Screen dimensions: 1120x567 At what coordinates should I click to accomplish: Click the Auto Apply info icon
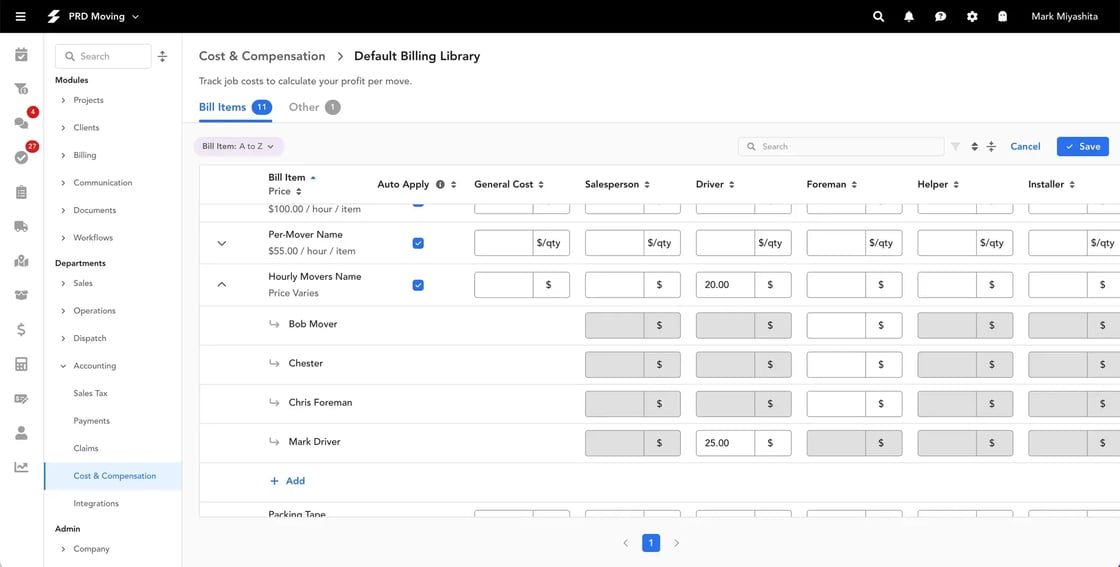(440, 185)
